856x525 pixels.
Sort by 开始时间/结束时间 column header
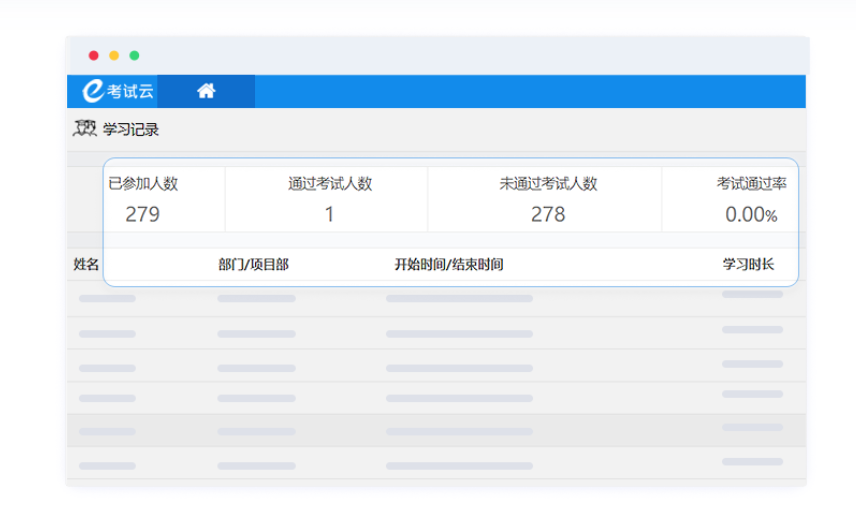point(449,265)
